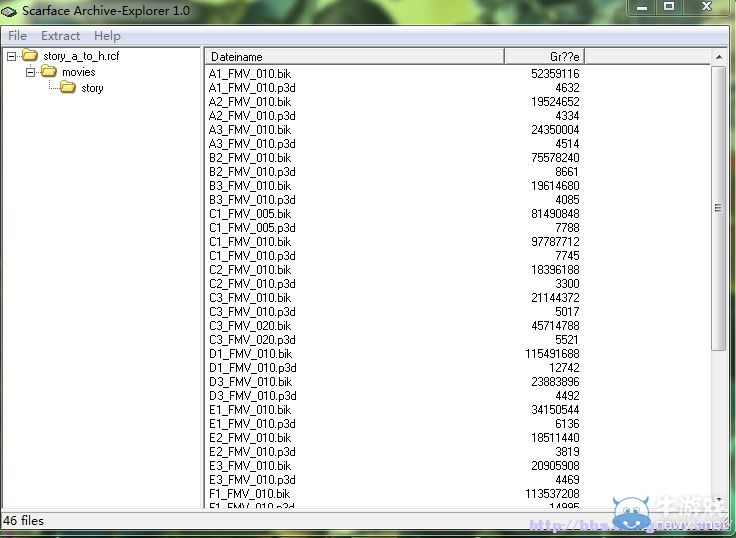The image size is (736, 538).
Task: Collapse the story_a_to_h.rcf tree node
Action: tap(11, 56)
